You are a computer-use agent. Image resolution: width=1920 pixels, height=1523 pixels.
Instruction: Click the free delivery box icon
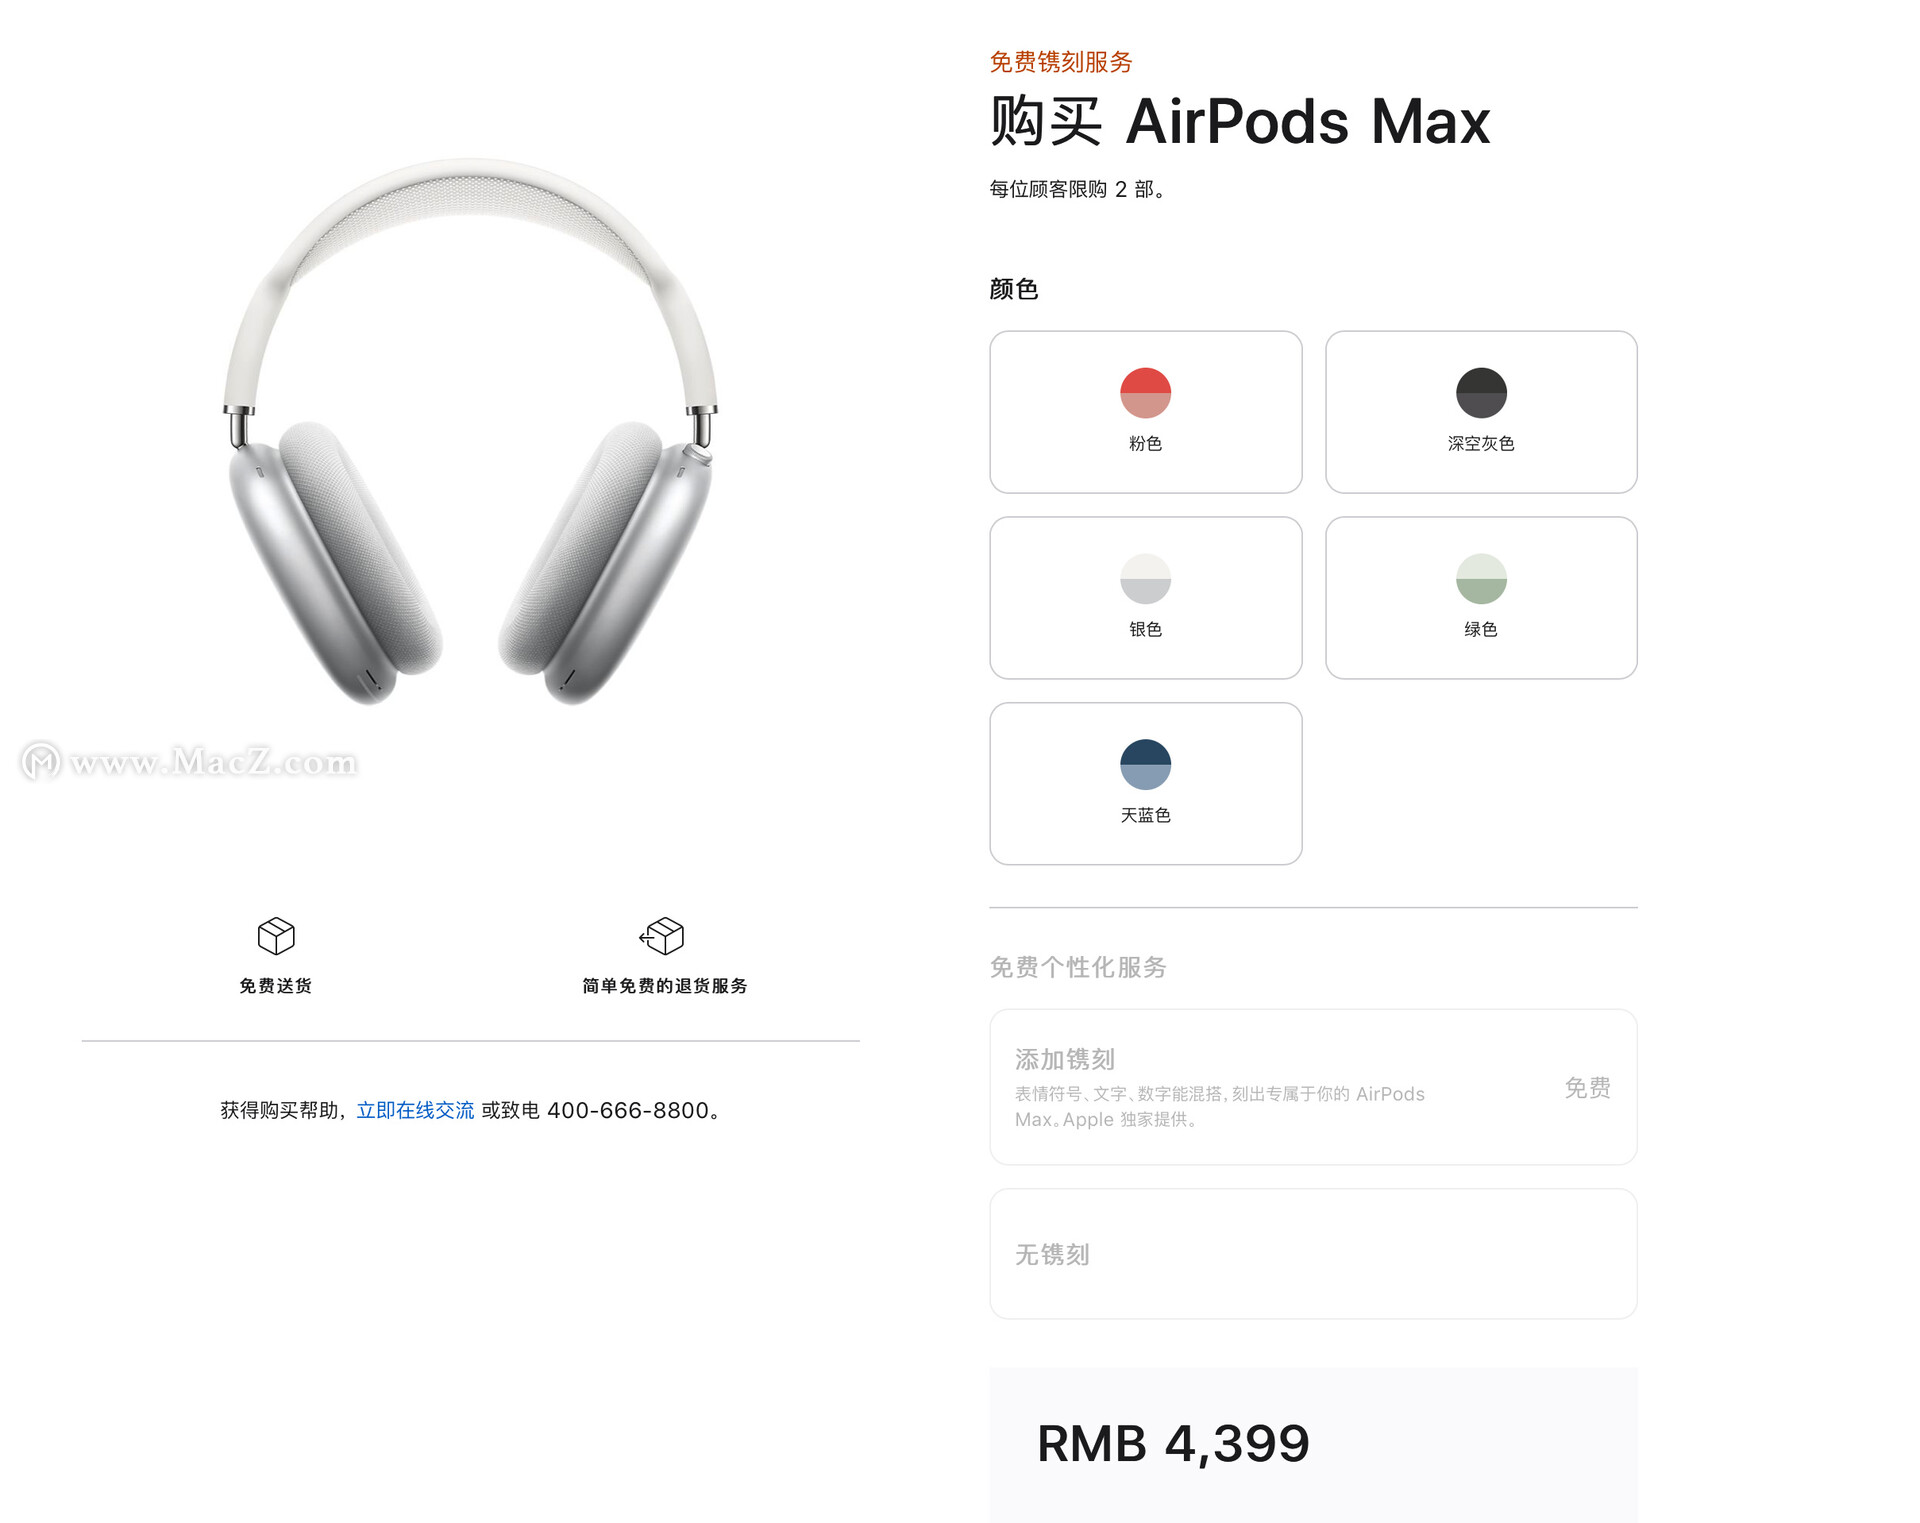[276, 936]
